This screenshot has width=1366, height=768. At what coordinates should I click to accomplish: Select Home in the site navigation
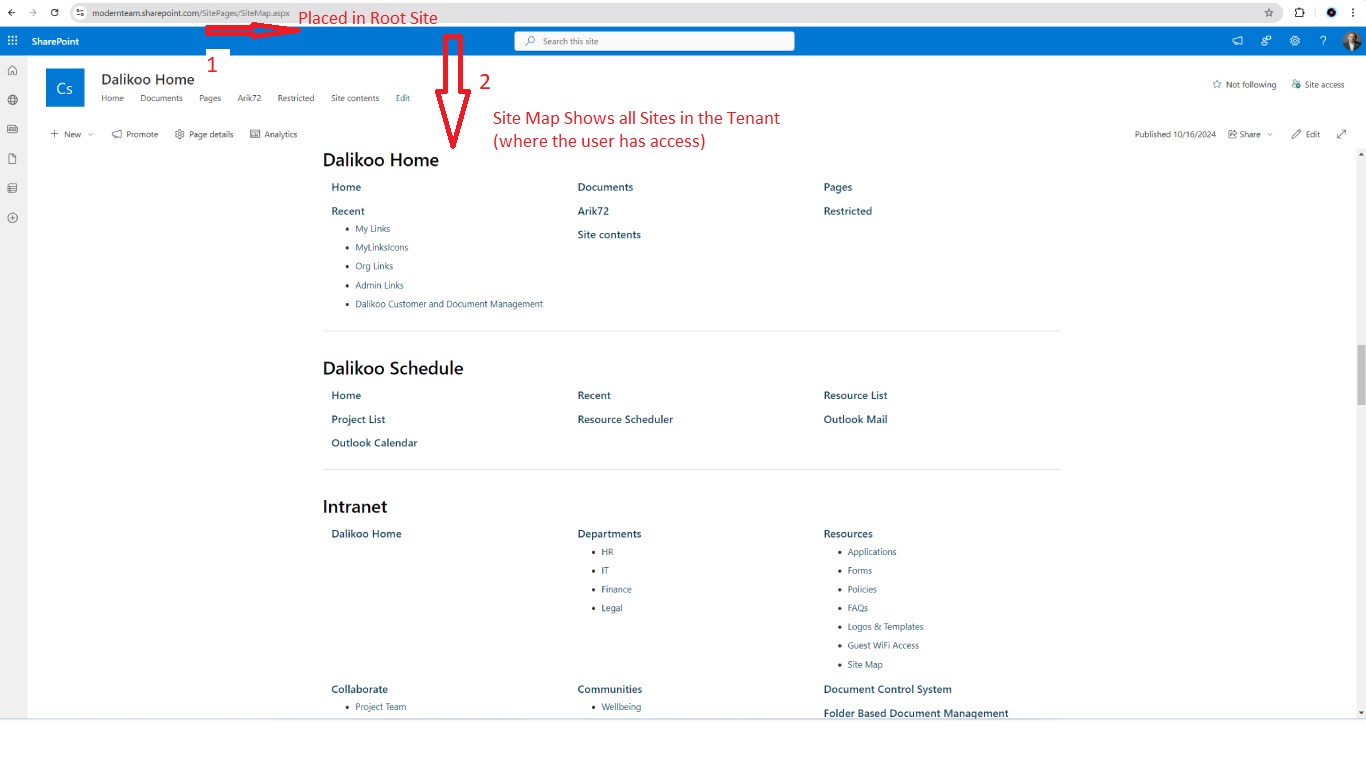click(x=112, y=98)
